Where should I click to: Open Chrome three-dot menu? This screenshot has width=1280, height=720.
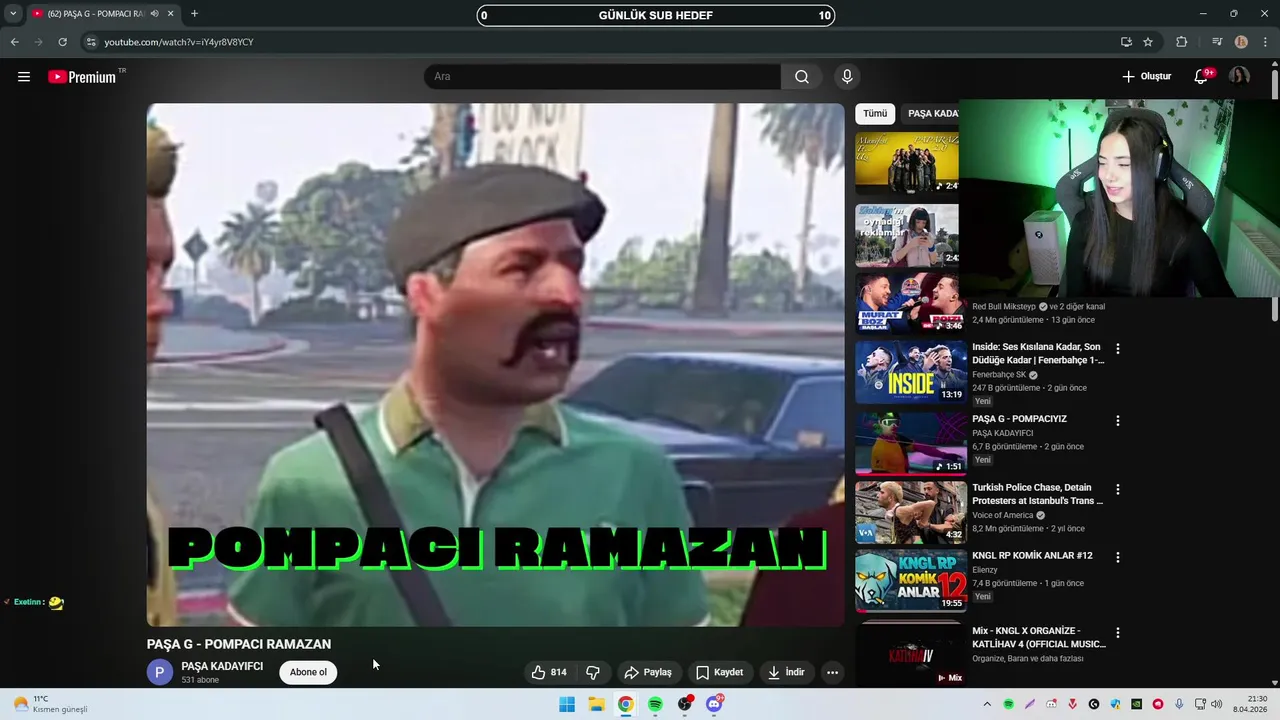coord(1264,42)
